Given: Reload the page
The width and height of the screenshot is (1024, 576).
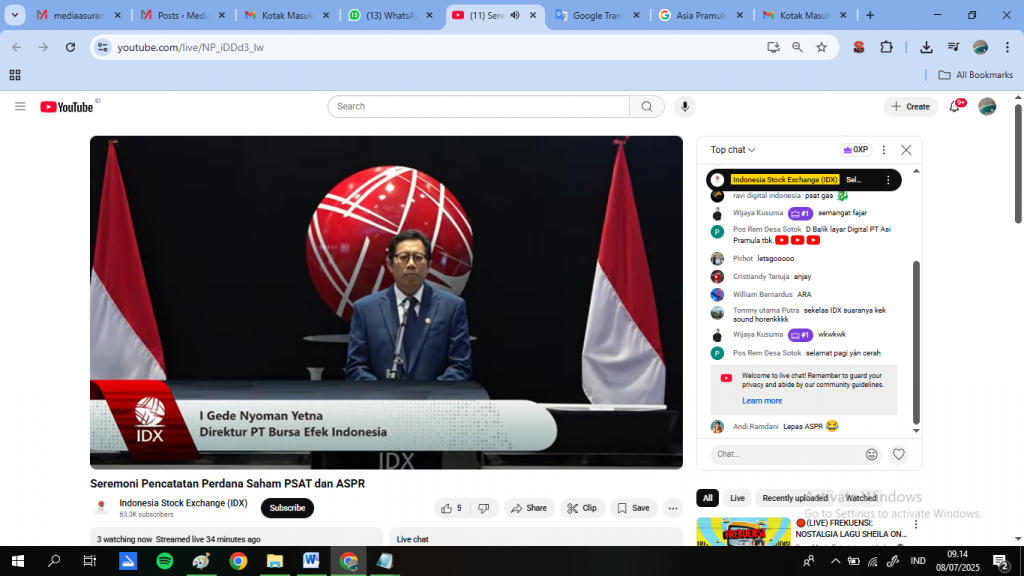Looking at the screenshot, I should click(71, 47).
